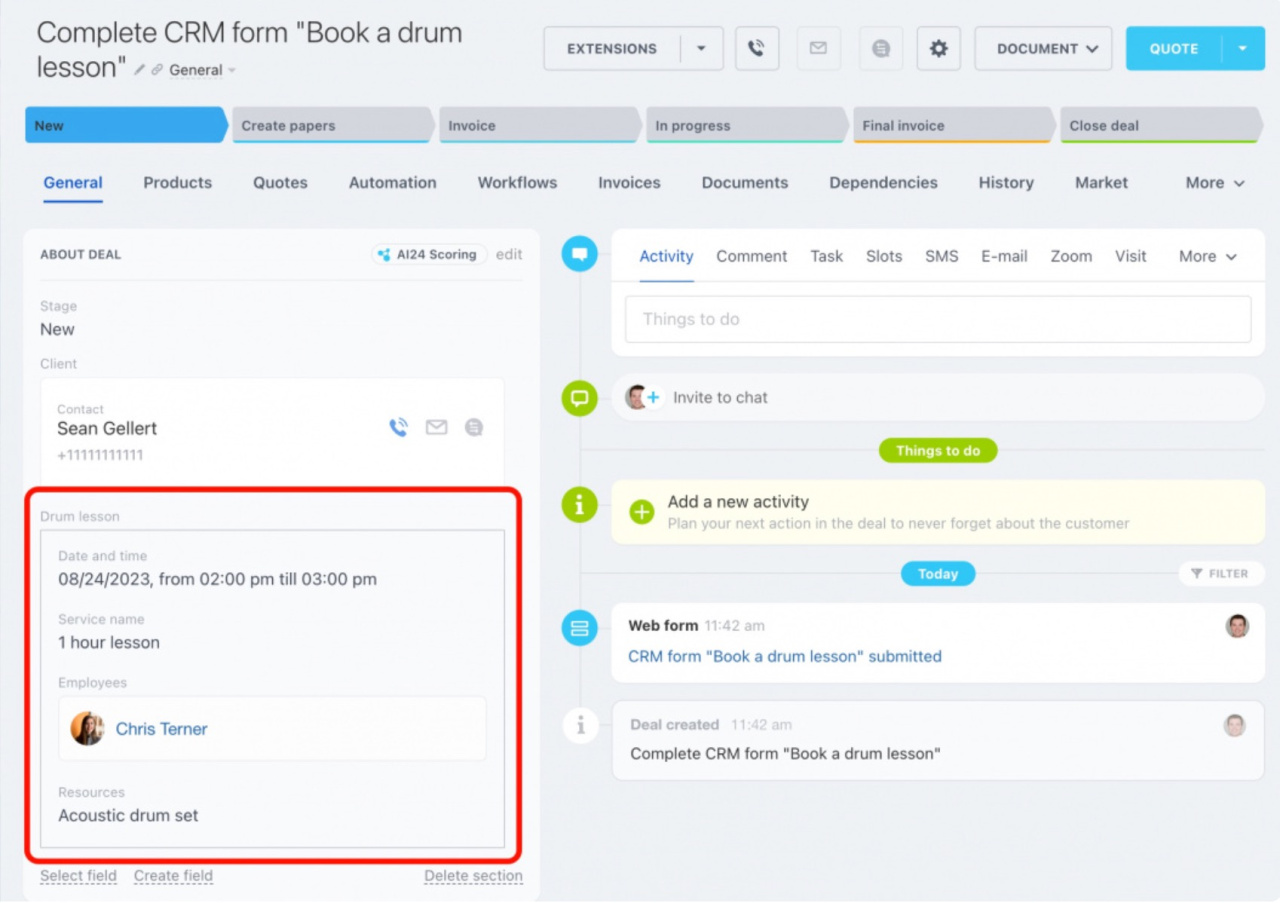Click the Things to do input field
Image resolution: width=1280 pixels, height=903 pixels.
(937, 319)
